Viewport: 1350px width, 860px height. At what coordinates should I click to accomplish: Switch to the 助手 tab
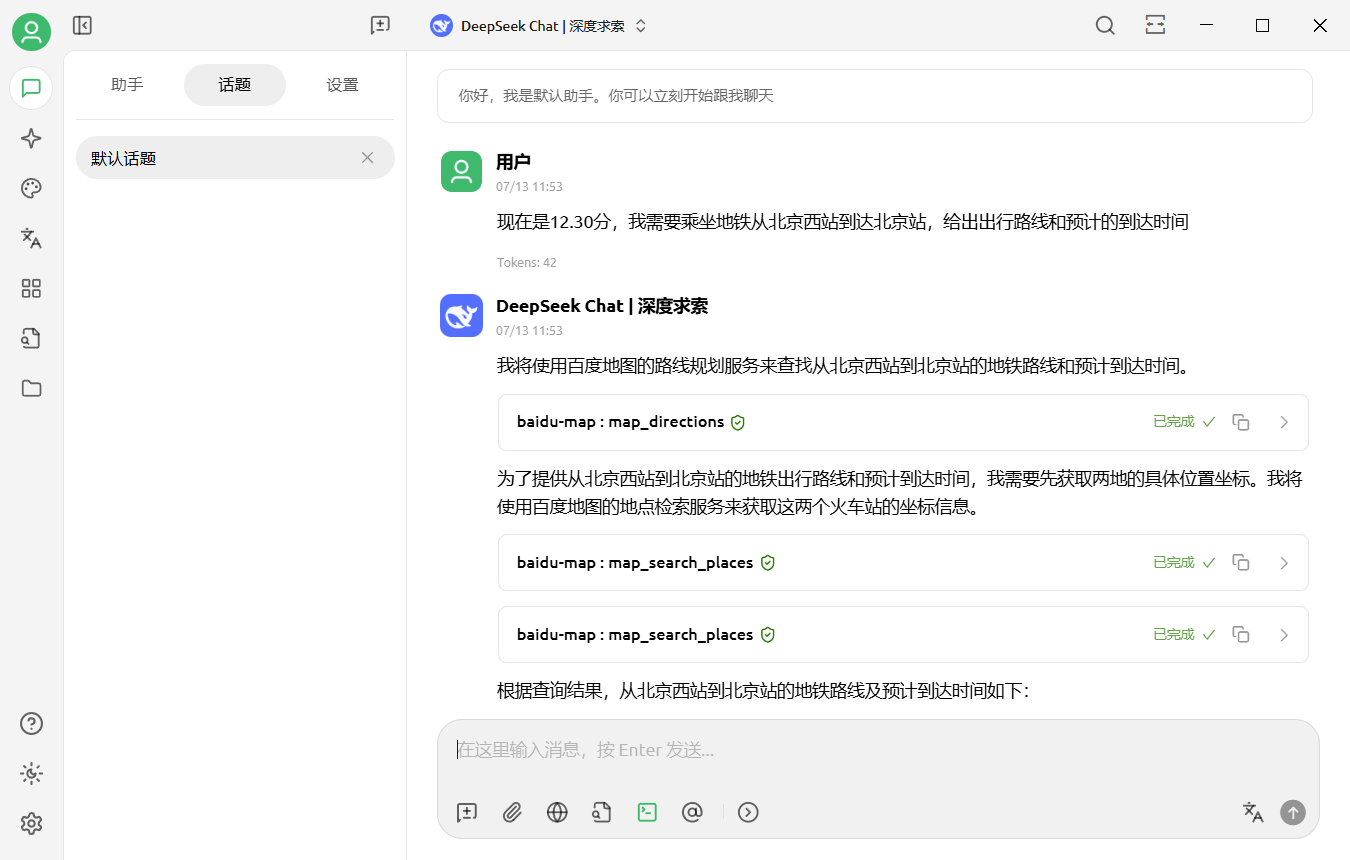pyautogui.click(x=127, y=85)
